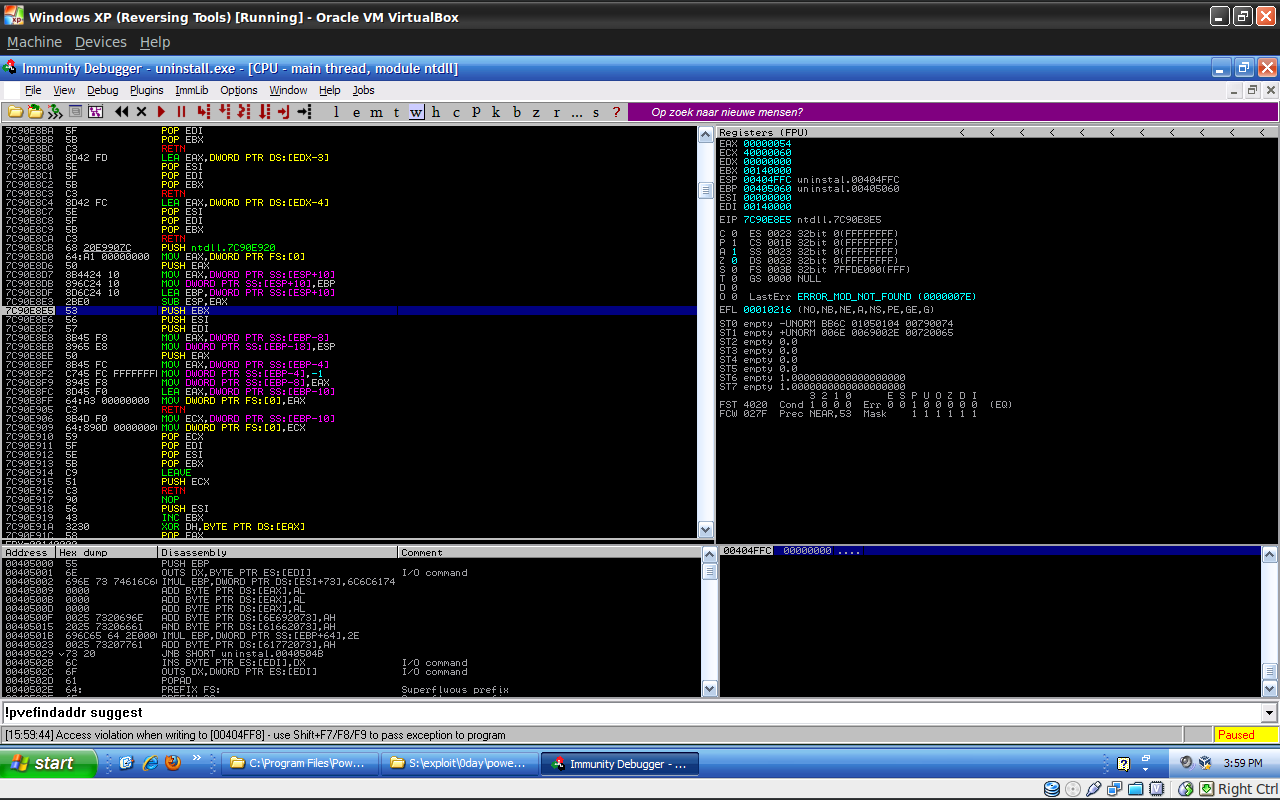The image size is (1280, 800).
Task: Select the stack row 00404FFC
Action: tap(990, 551)
